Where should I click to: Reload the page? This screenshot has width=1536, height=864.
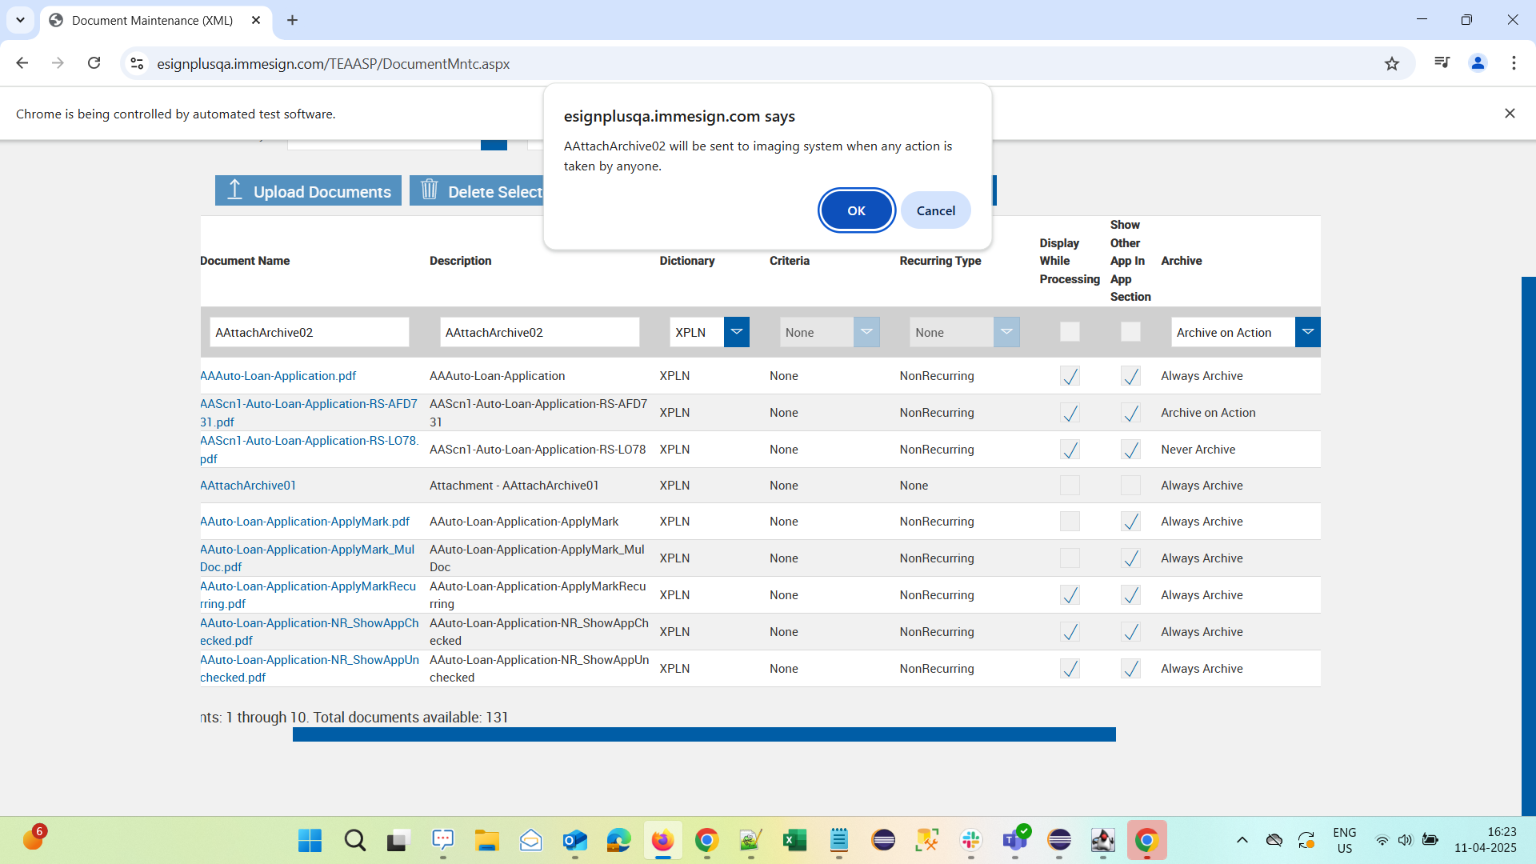click(x=94, y=63)
